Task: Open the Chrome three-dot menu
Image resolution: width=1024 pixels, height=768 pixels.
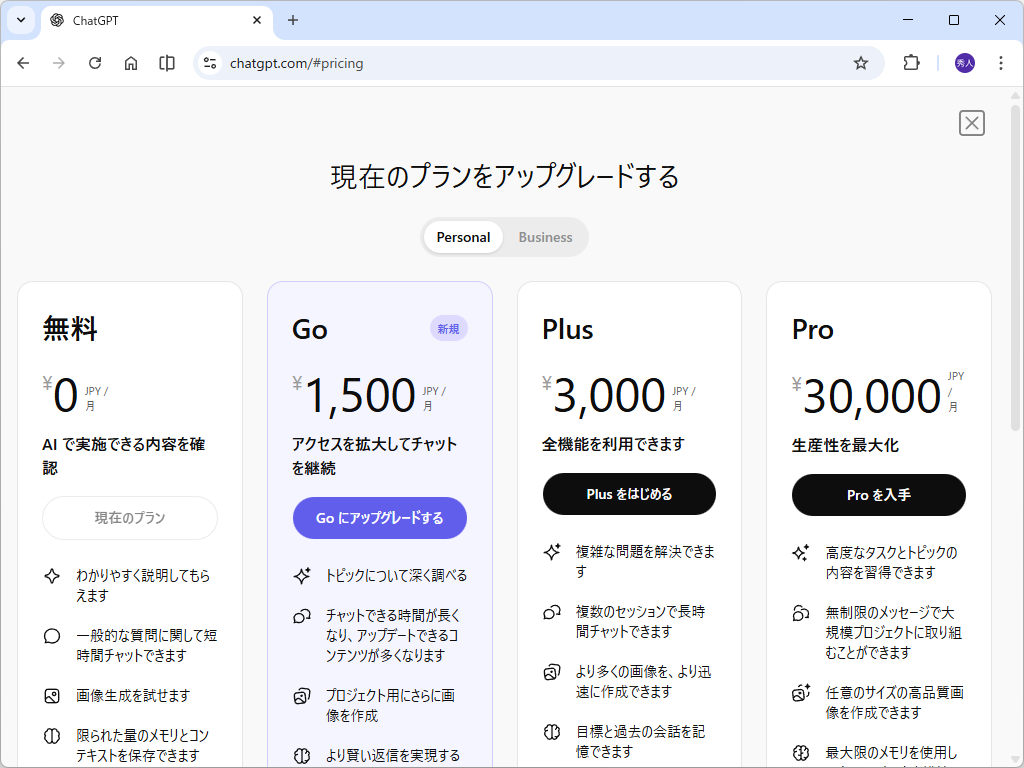Action: [1001, 62]
